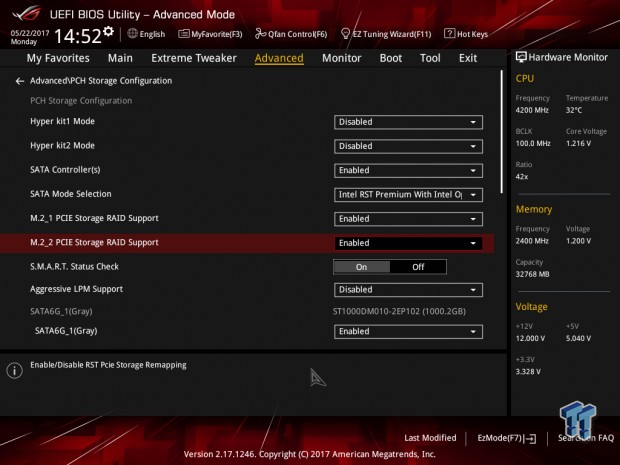Switch to My Favorites tab
This screenshot has height=465, width=620.
pos(58,58)
